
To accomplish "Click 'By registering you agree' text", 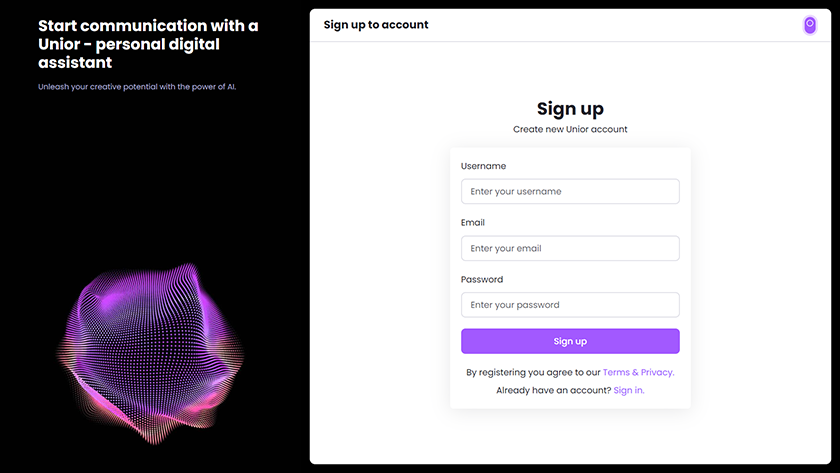I will (533, 372).
